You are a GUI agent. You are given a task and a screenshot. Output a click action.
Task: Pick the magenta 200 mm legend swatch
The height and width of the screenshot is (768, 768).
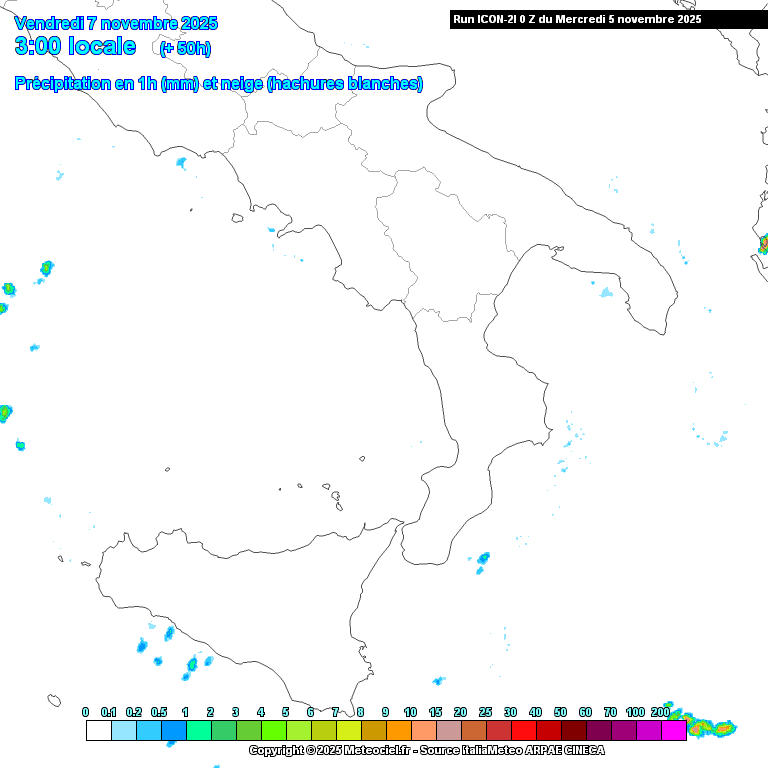click(674, 730)
